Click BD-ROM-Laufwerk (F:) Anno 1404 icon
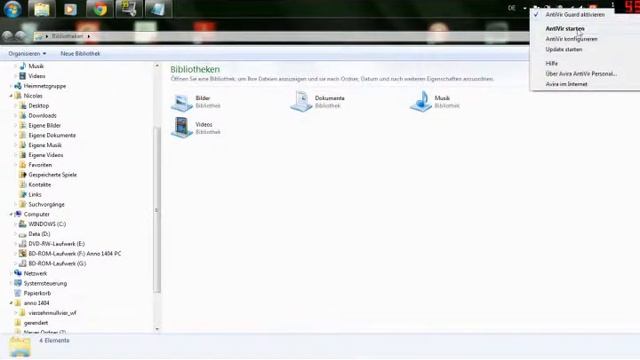The height and width of the screenshot is (360, 640). click(23, 253)
